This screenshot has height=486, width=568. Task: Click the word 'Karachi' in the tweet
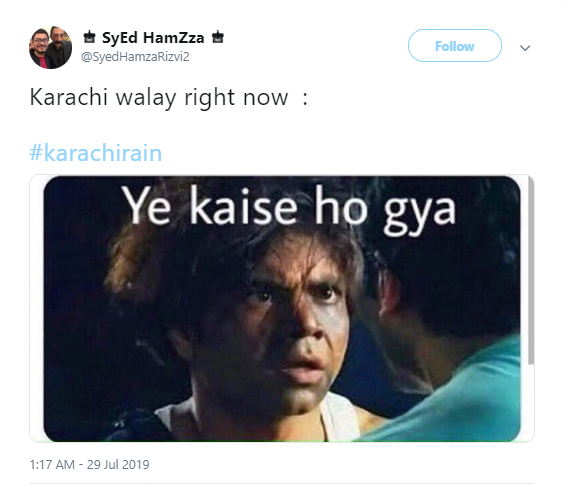[68, 97]
